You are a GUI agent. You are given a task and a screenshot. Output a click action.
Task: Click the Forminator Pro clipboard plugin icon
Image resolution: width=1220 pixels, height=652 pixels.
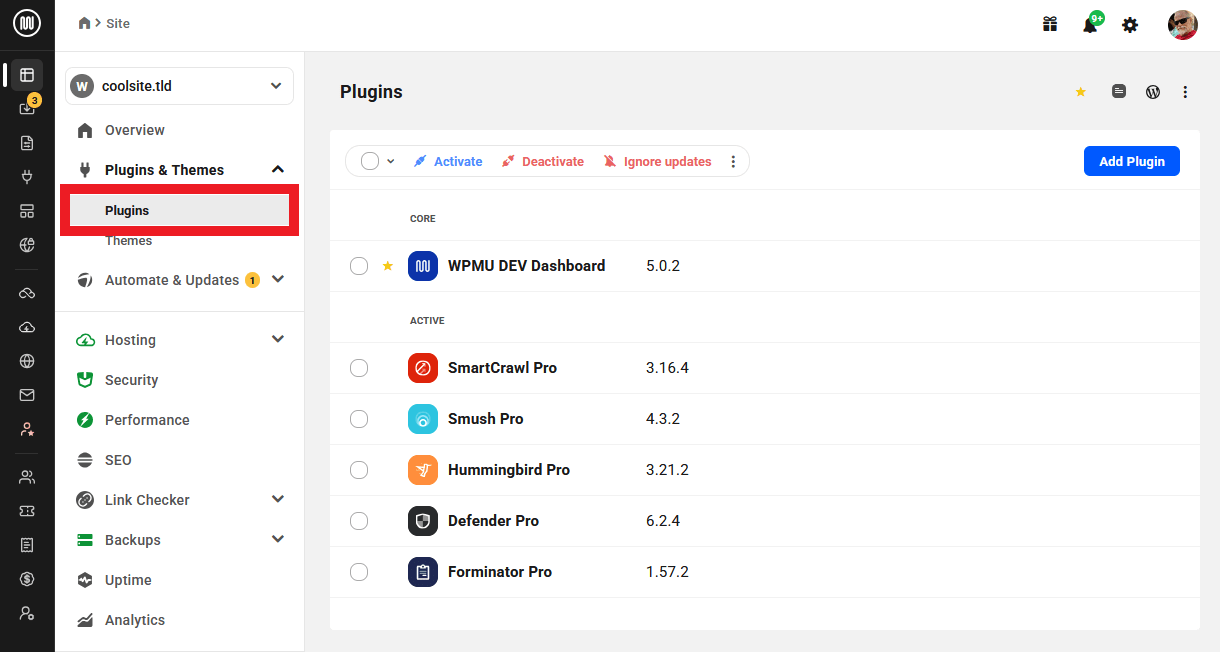click(x=423, y=572)
